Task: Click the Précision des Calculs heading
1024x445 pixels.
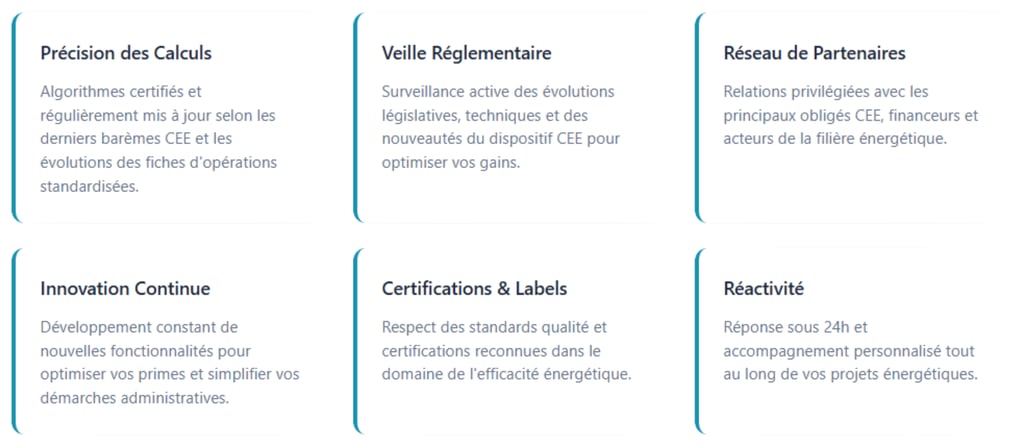Action: click(126, 53)
